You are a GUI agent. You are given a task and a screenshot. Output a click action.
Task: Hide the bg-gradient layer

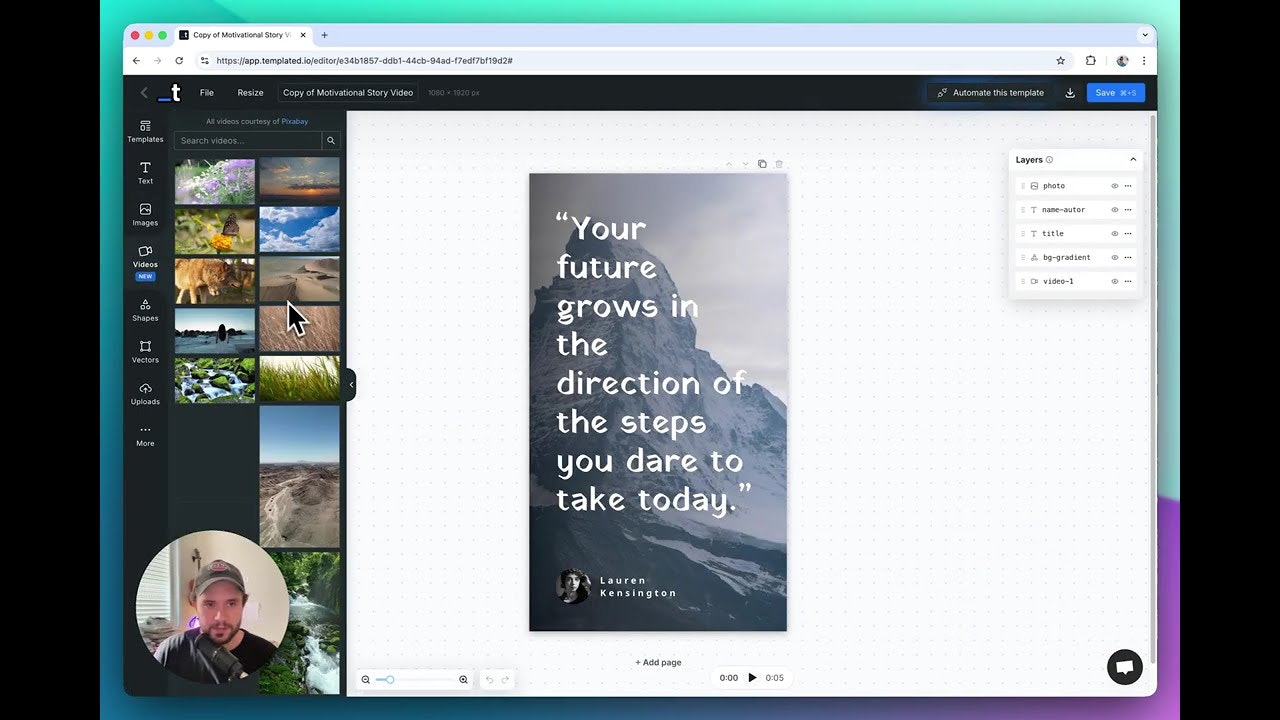tap(1114, 257)
